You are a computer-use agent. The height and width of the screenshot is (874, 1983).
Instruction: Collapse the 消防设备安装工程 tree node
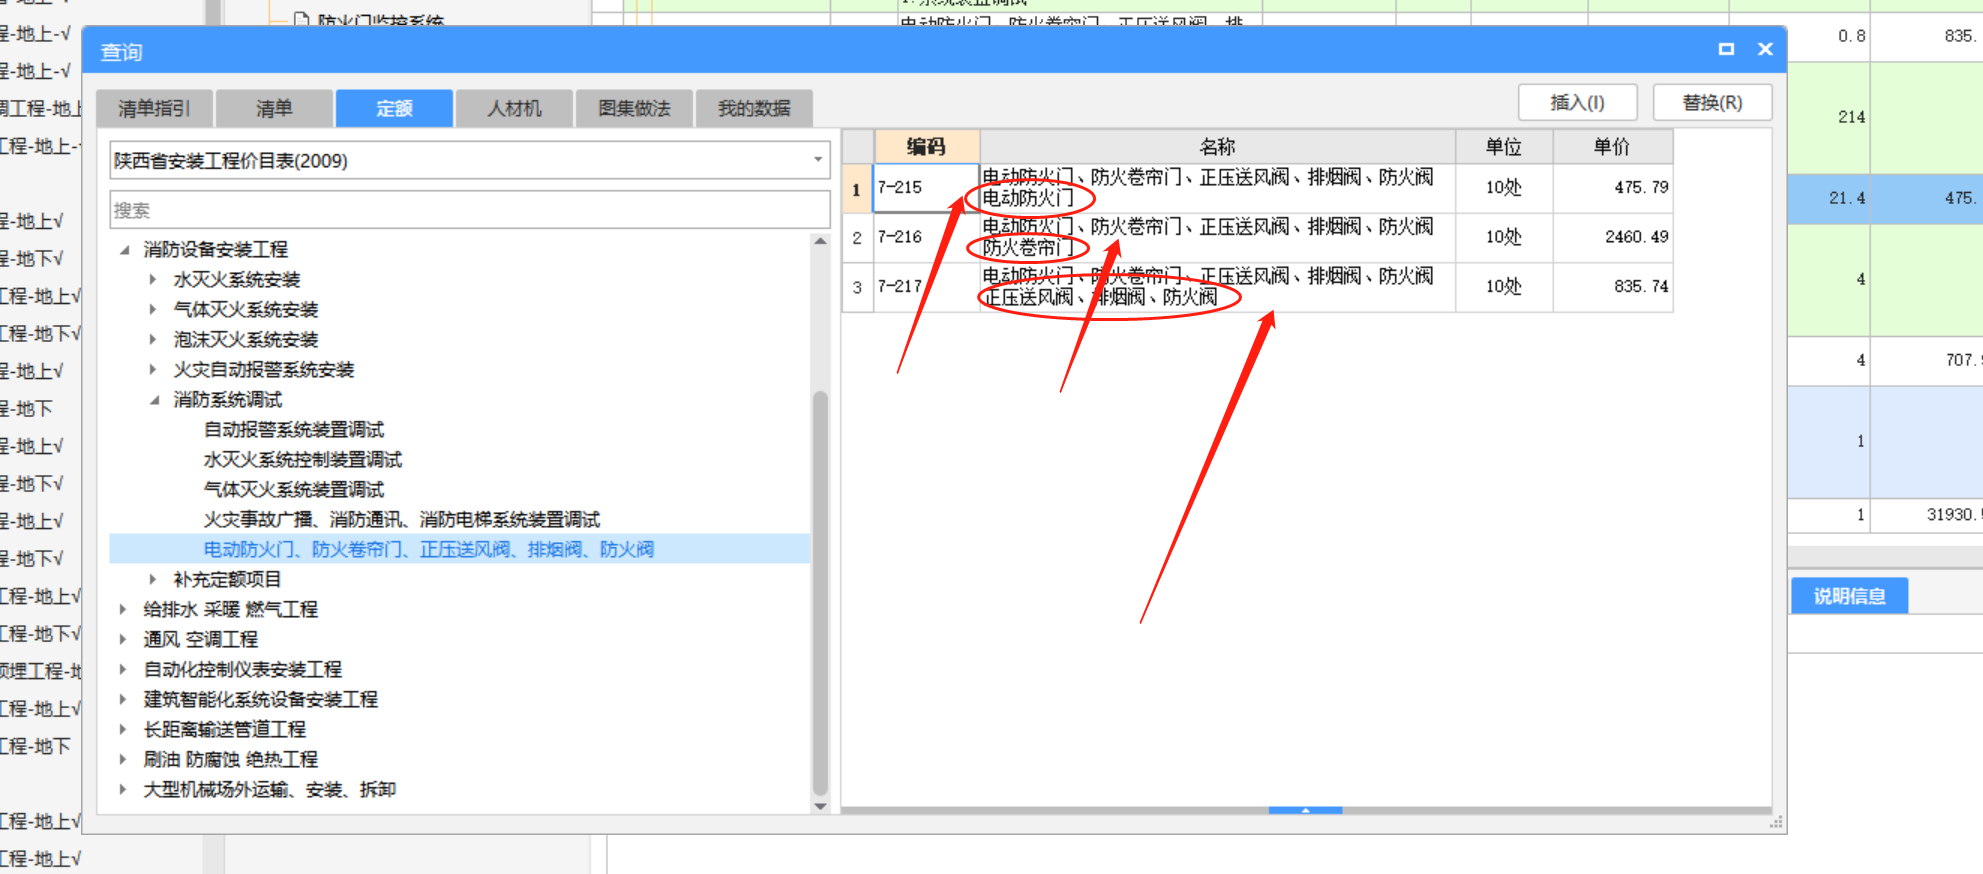coord(124,249)
